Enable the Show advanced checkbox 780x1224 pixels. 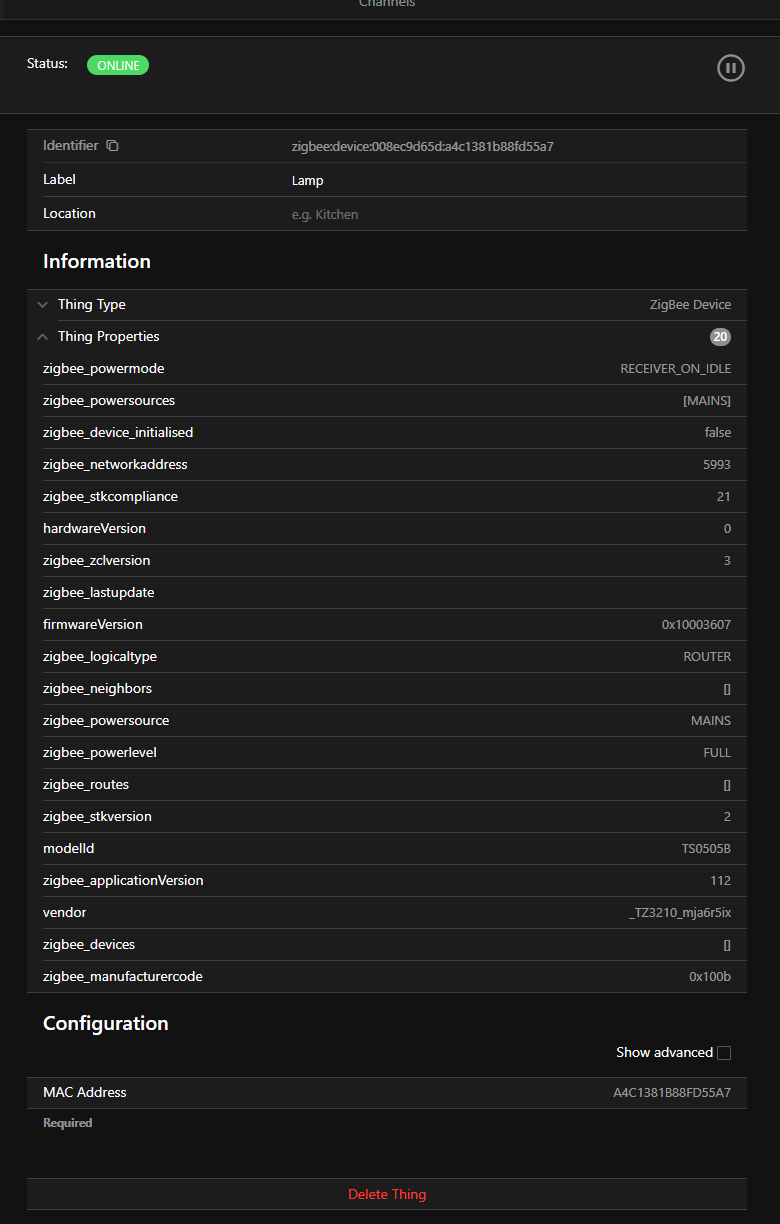click(x=724, y=1053)
